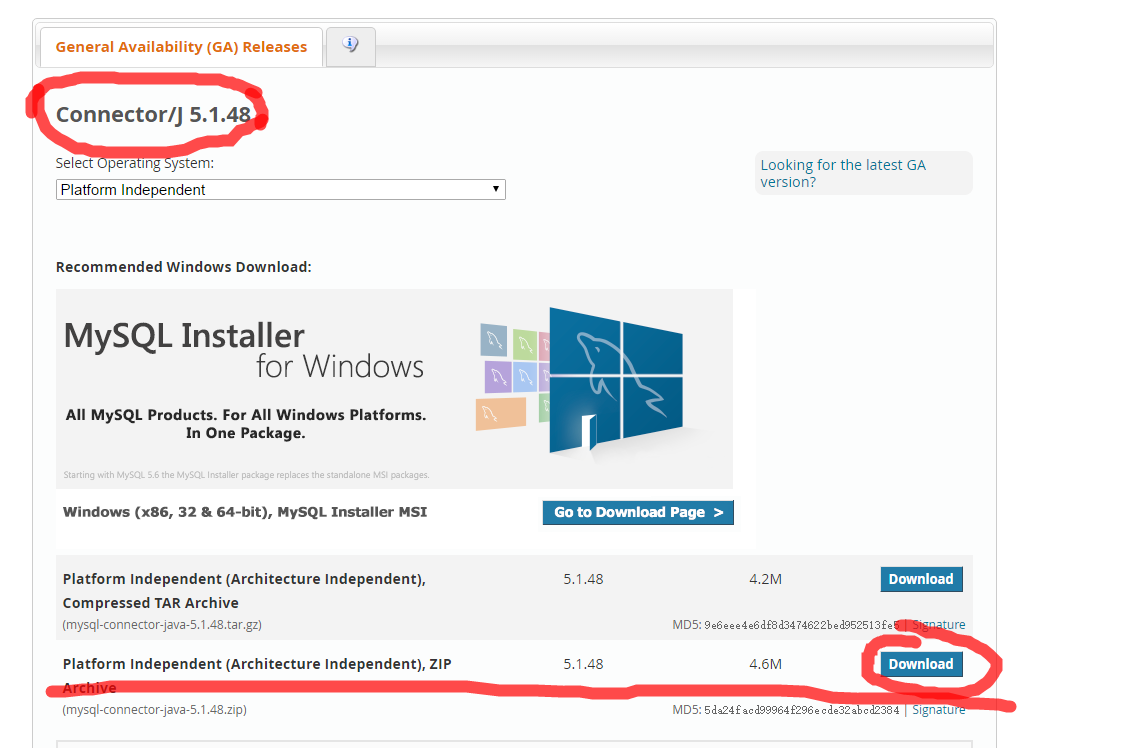Click the Connector/J 5.1.48 heading
Screen dimensions: 1122x748
(153, 115)
